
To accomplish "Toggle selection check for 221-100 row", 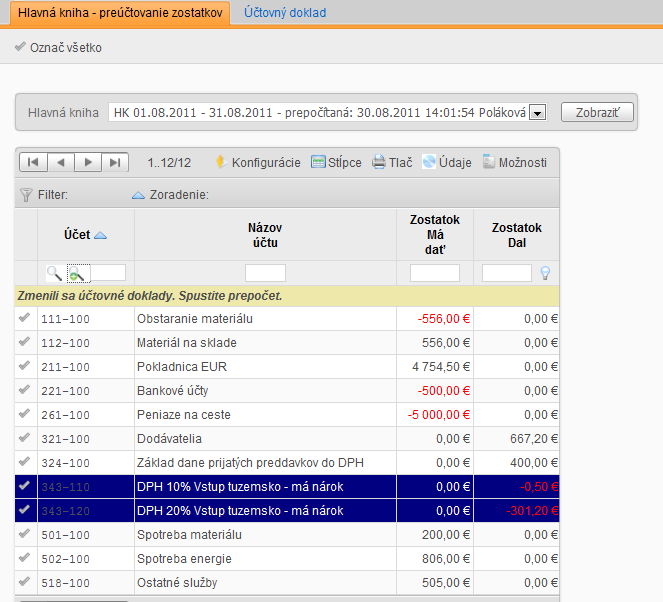I will [x=25, y=390].
